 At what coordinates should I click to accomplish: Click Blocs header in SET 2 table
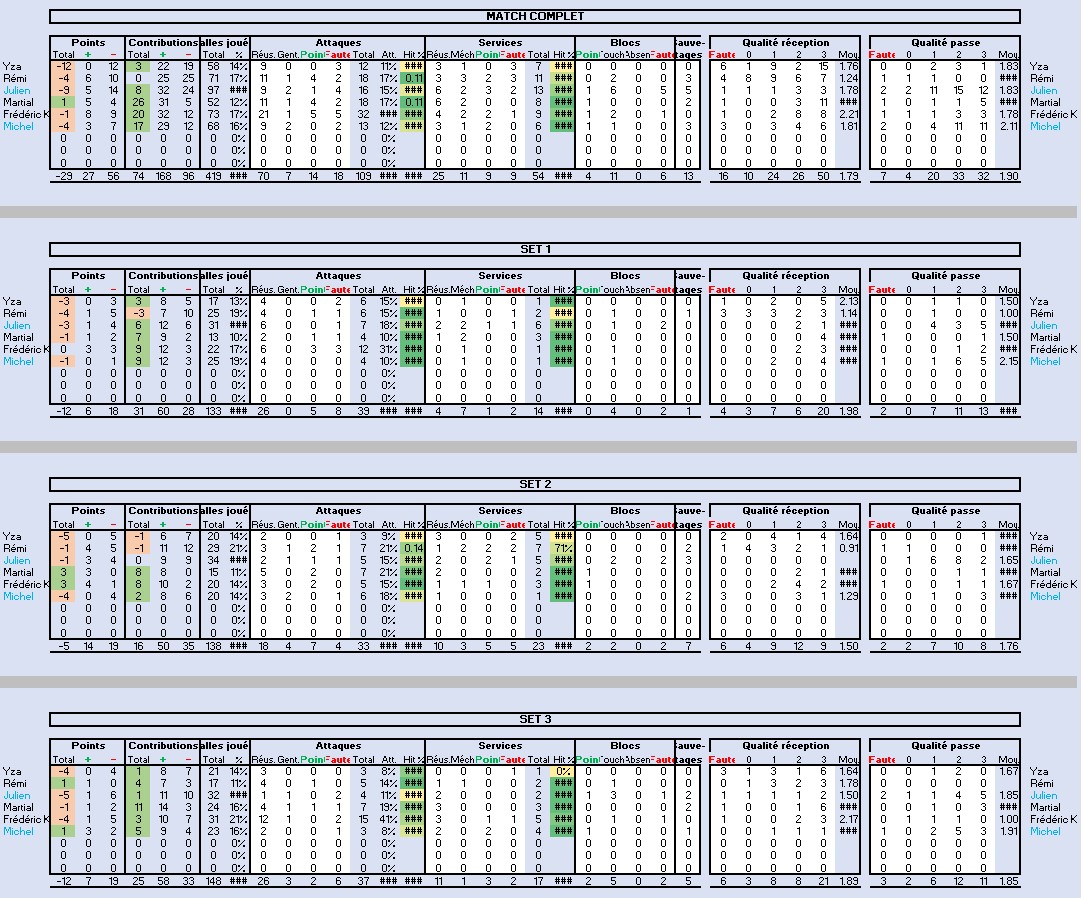point(625,511)
